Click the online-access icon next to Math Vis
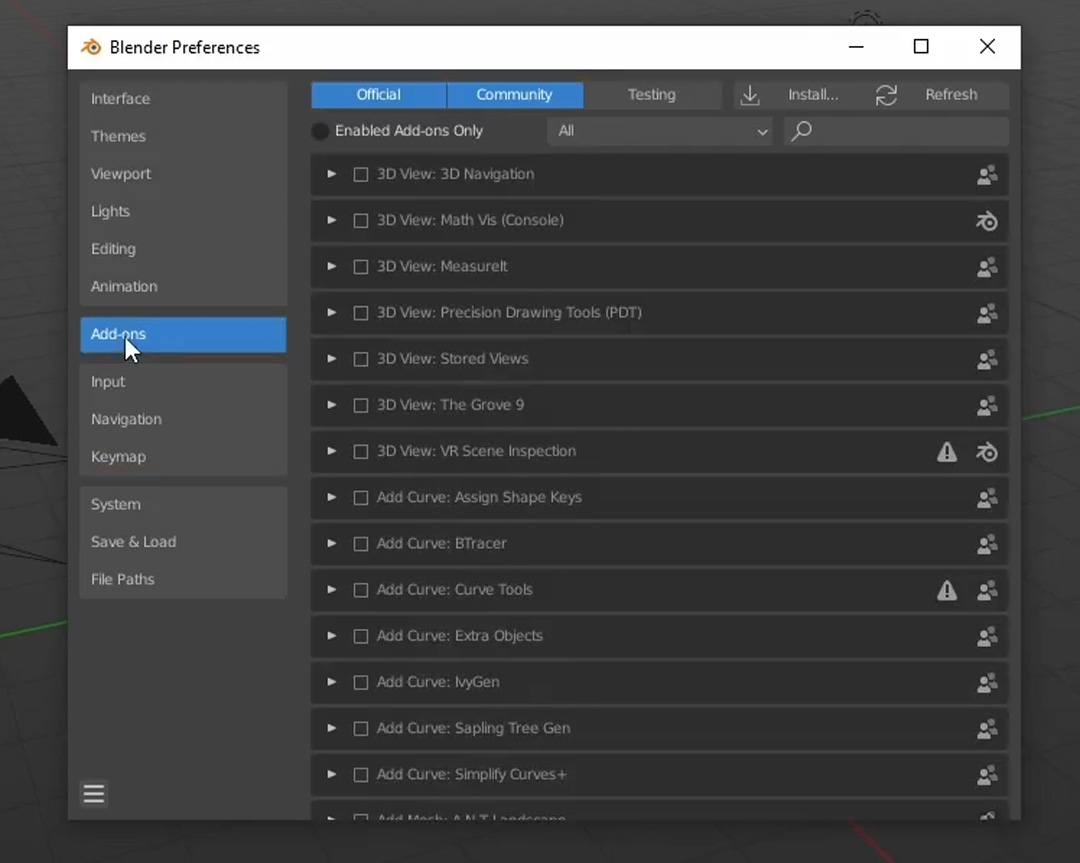1080x863 pixels. (x=987, y=221)
